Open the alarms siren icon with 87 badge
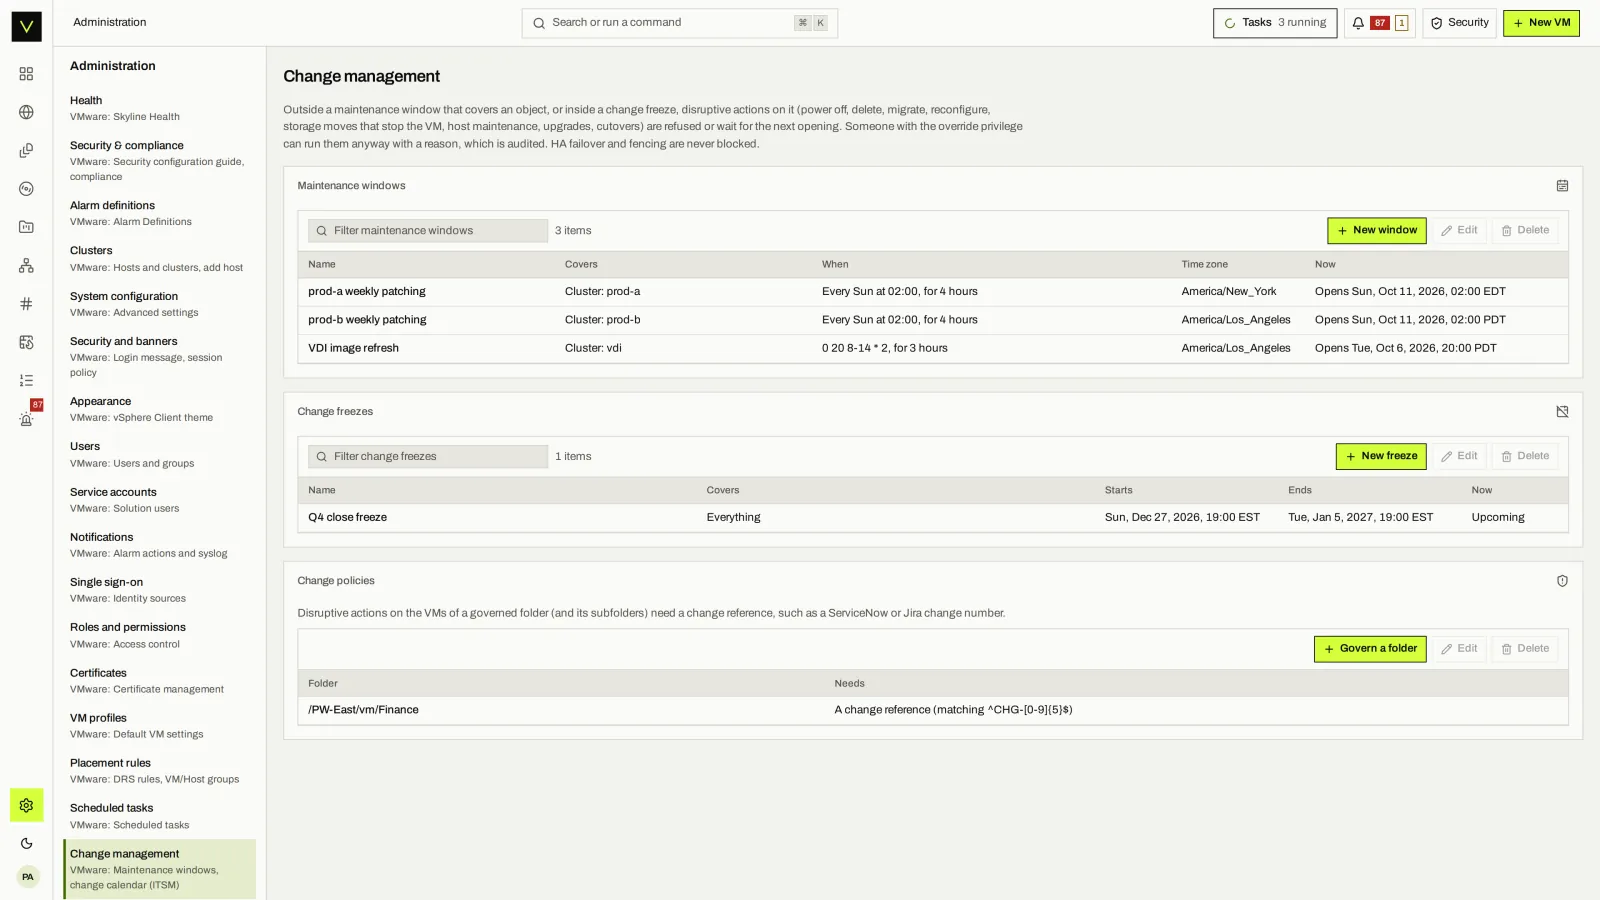The width and height of the screenshot is (1600, 900). pyautogui.click(x=26, y=419)
